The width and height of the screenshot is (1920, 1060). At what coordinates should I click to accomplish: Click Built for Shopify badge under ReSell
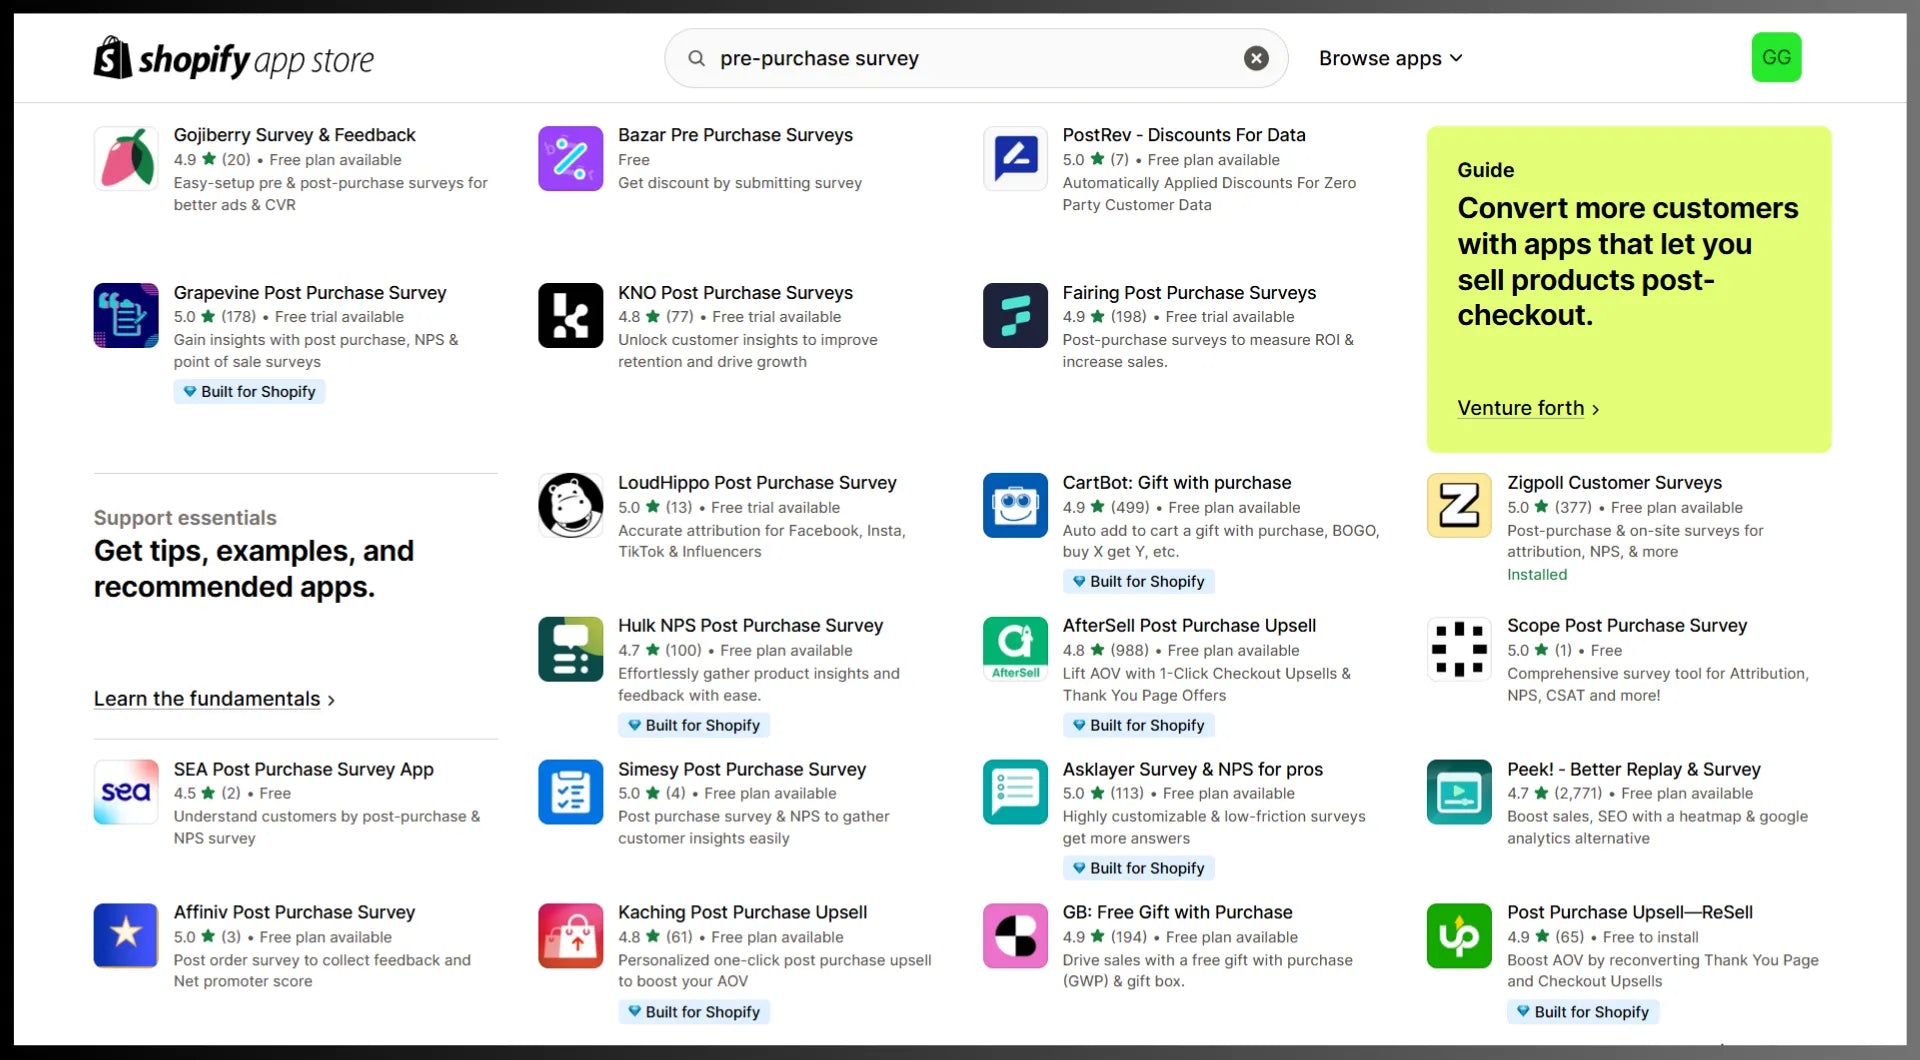point(1583,1013)
